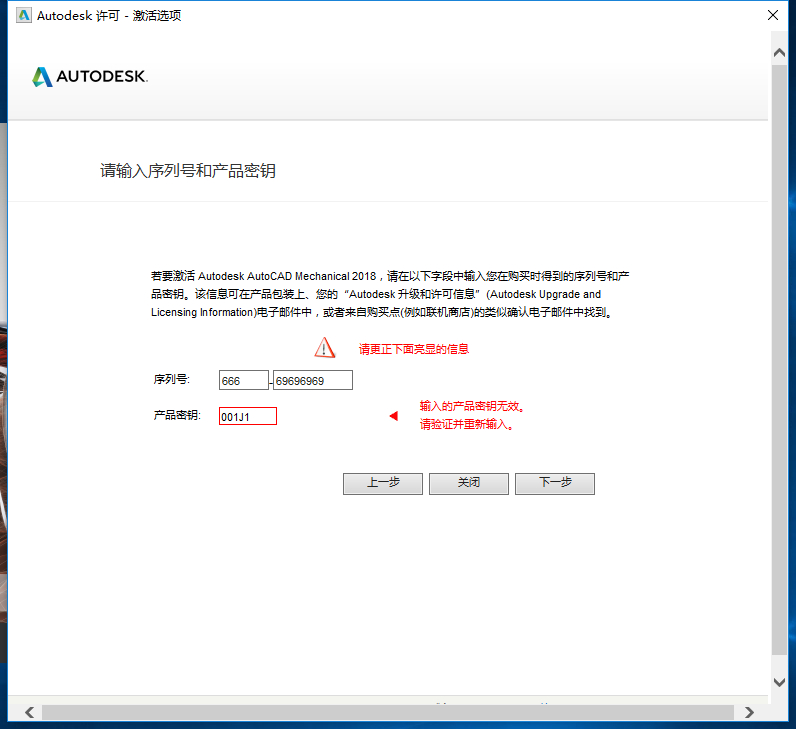Click the horizontal scrollbar right arrow

click(x=749, y=712)
